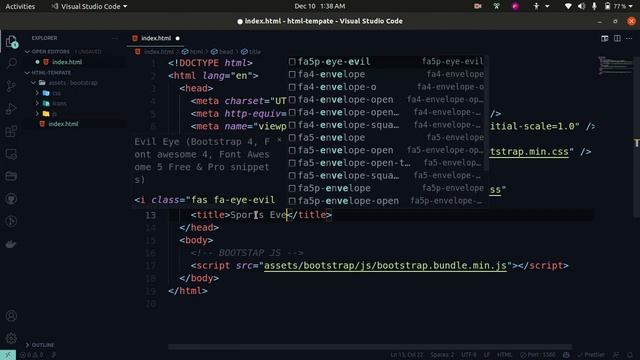
Task: Collapse the Open Editors section
Action: point(27,52)
